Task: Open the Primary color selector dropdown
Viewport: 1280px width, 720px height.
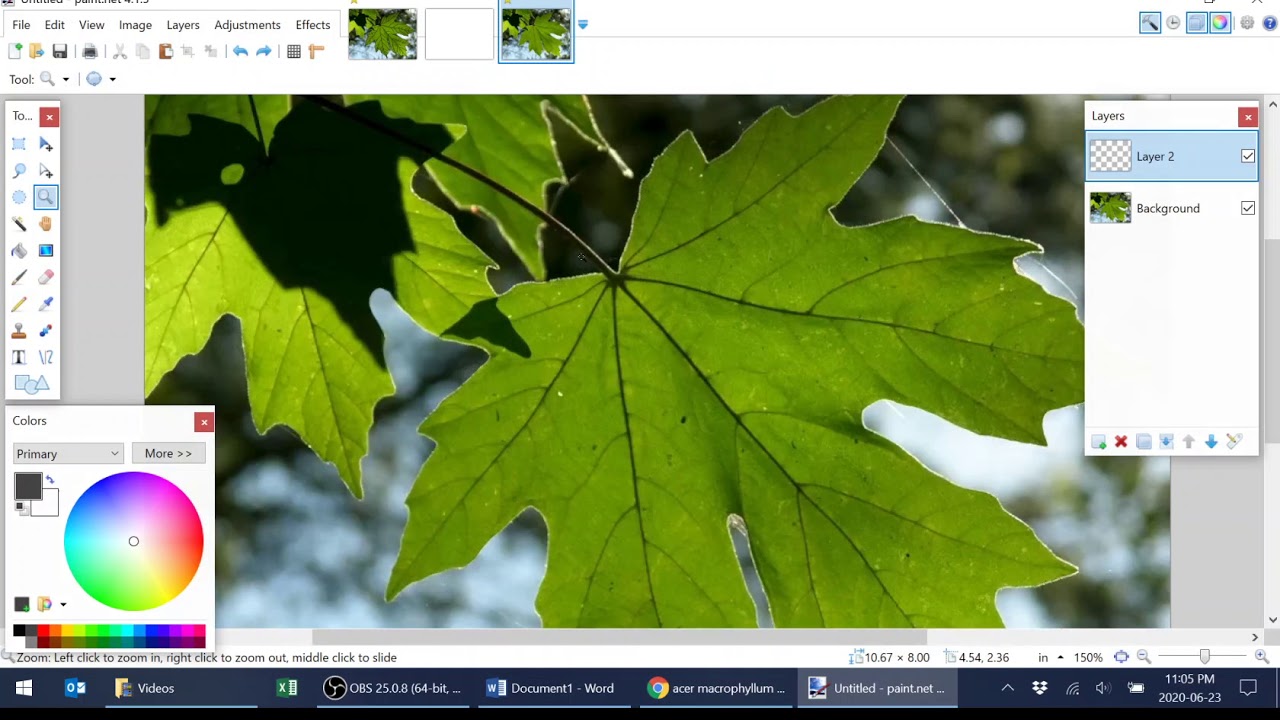Action: click(x=68, y=454)
